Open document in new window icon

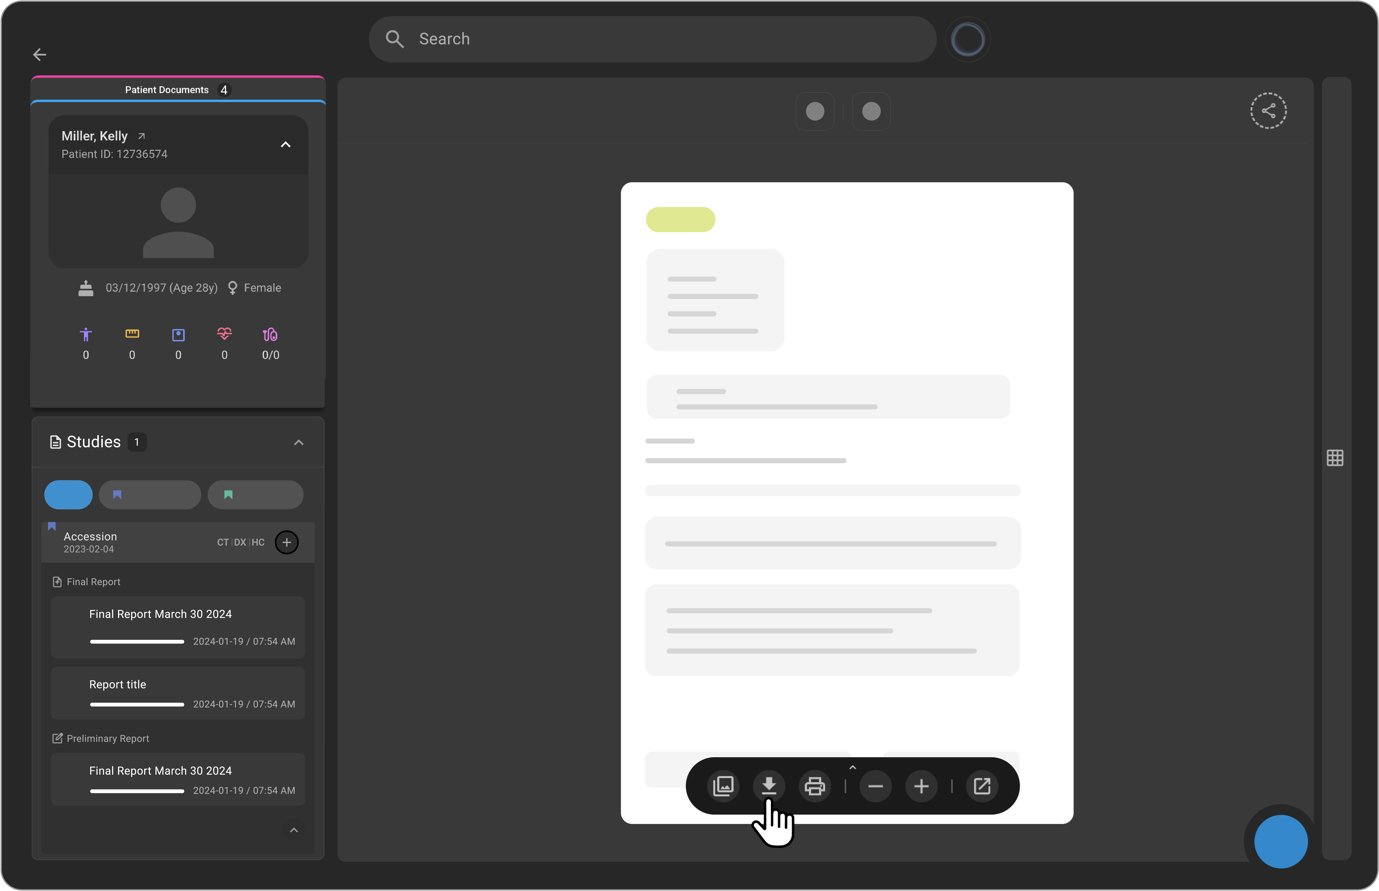click(x=982, y=786)
